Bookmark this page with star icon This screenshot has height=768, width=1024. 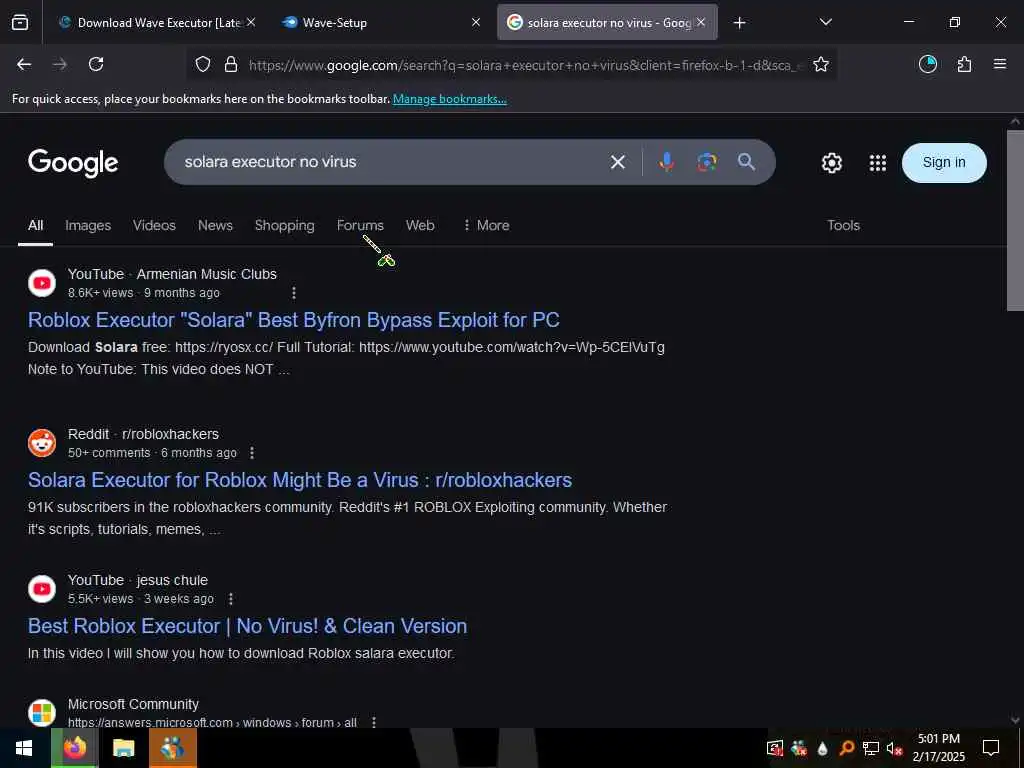tap(821, 65)
